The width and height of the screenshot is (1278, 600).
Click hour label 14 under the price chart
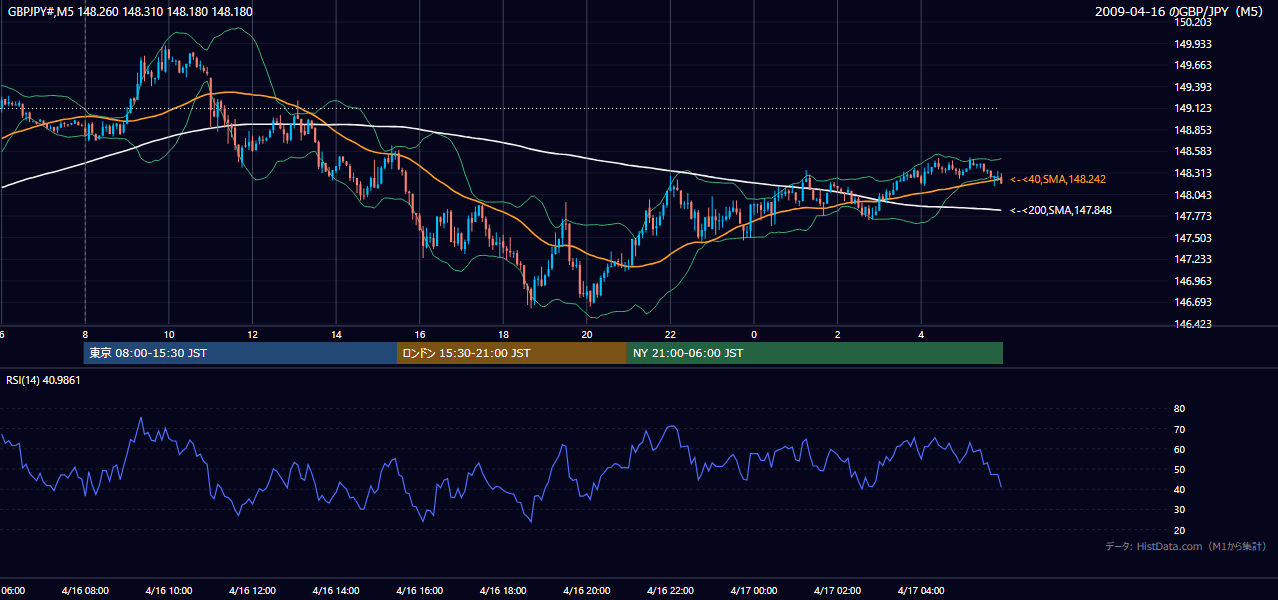coord(336,334)
